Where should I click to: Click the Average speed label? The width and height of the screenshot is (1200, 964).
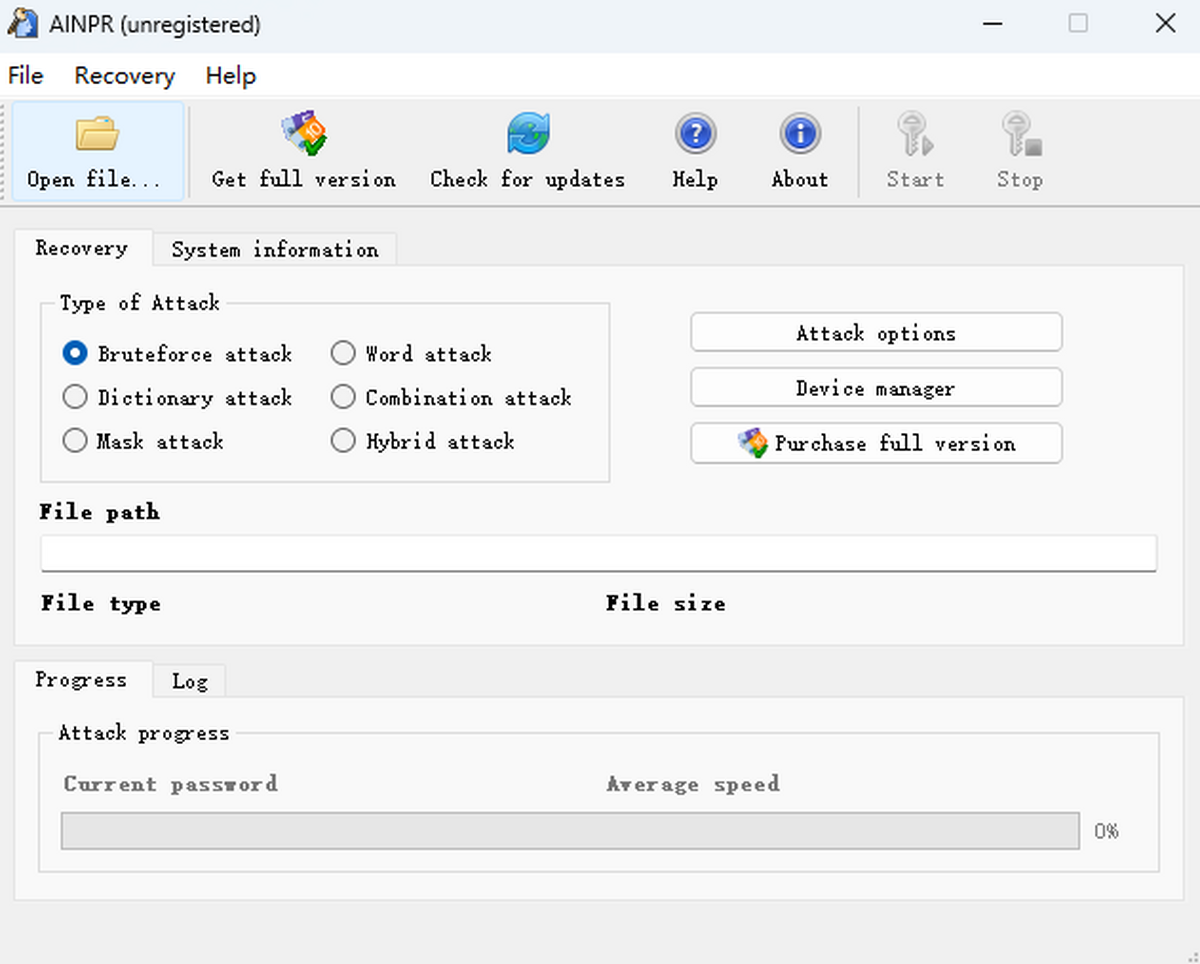click(x=693, y=784)
